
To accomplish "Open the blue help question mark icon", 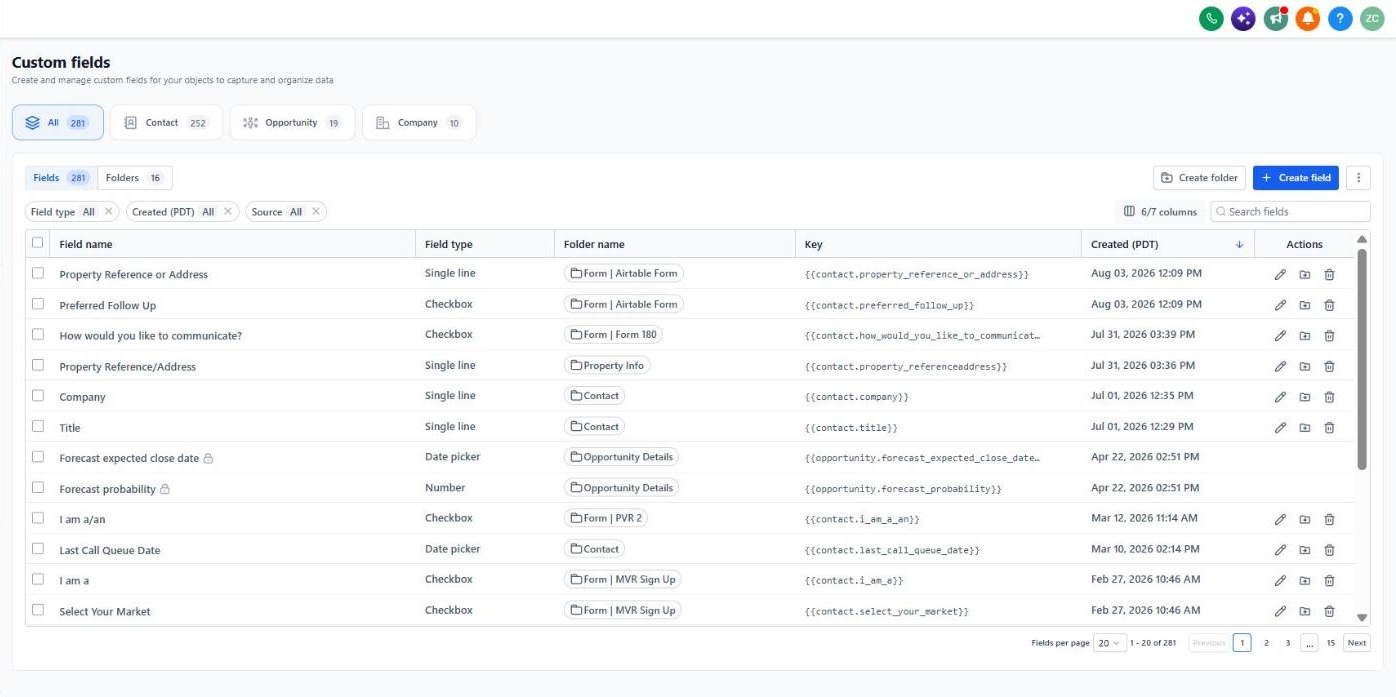I will 1340,18.
